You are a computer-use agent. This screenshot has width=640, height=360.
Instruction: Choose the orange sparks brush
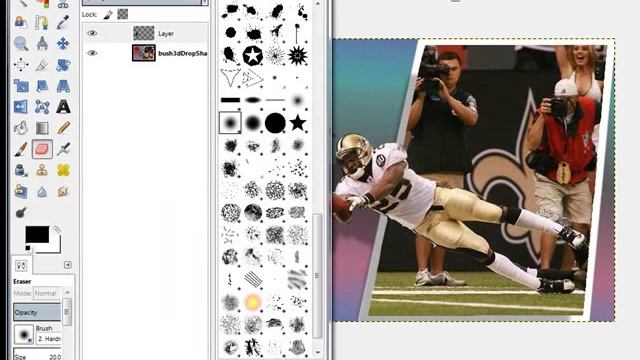tap(253, 302)
